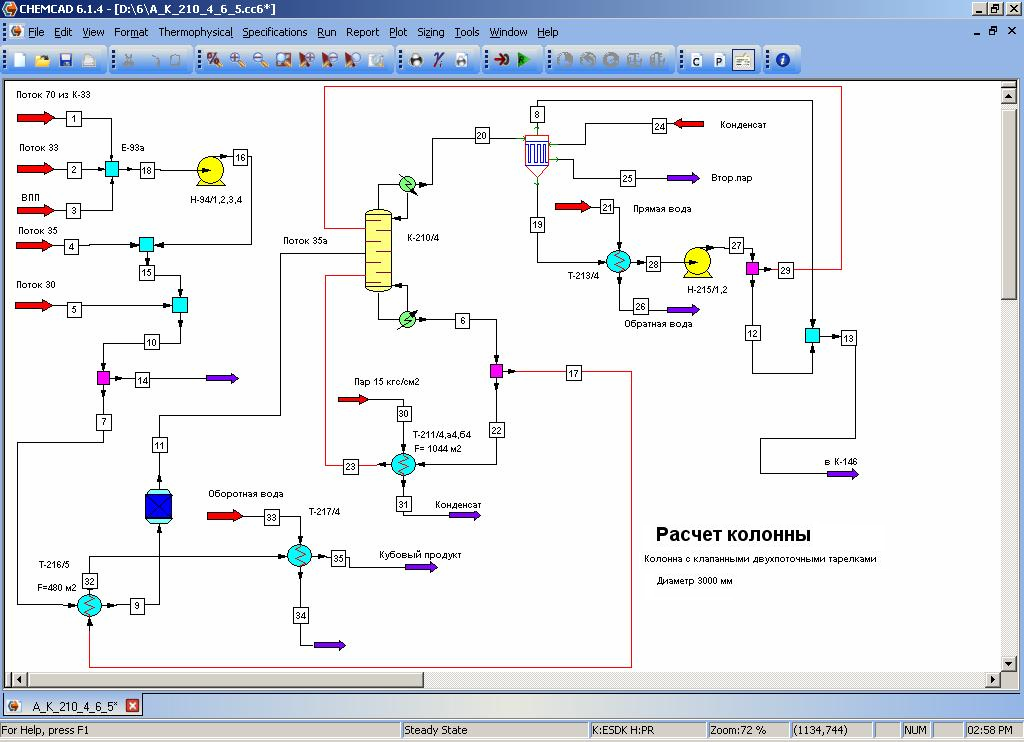Close the A_K_210_4_6_5 tab with red X

(133, 706)
